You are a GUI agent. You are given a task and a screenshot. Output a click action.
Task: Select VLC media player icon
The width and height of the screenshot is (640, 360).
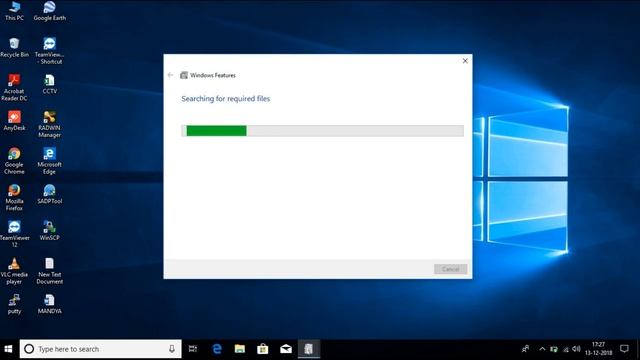14,271
